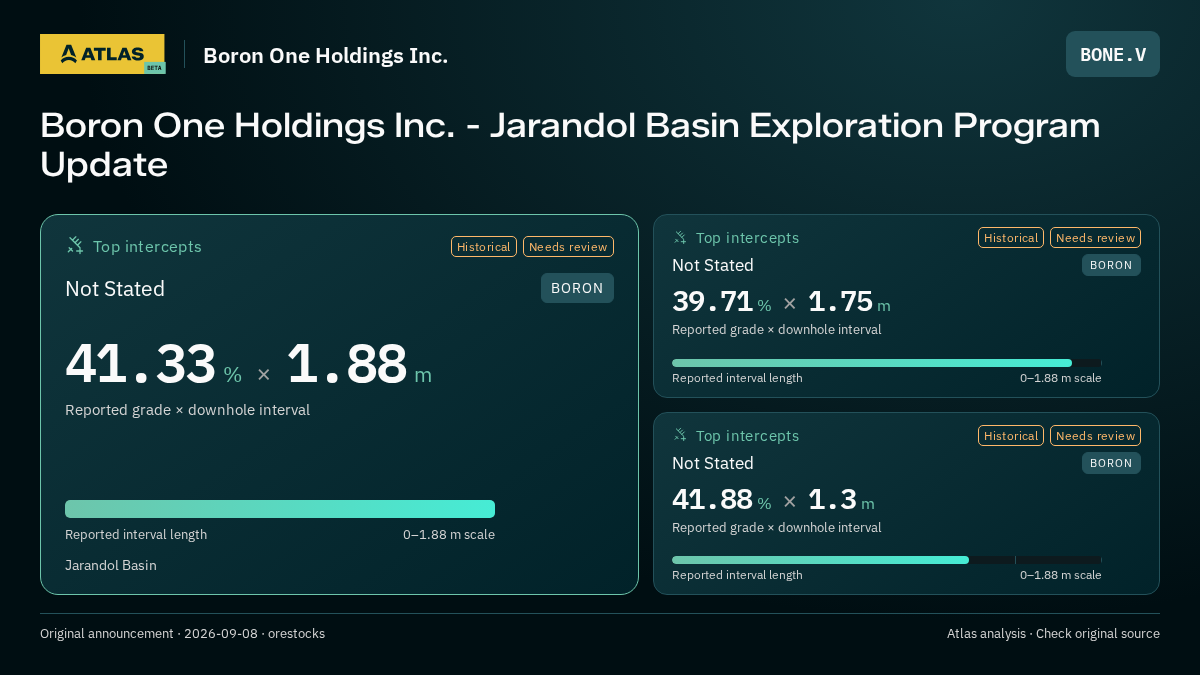Click Needs review tag on the 39.71% card
The height and width of the screenshot is (675, 1200).
click(x=1095, y=238)
